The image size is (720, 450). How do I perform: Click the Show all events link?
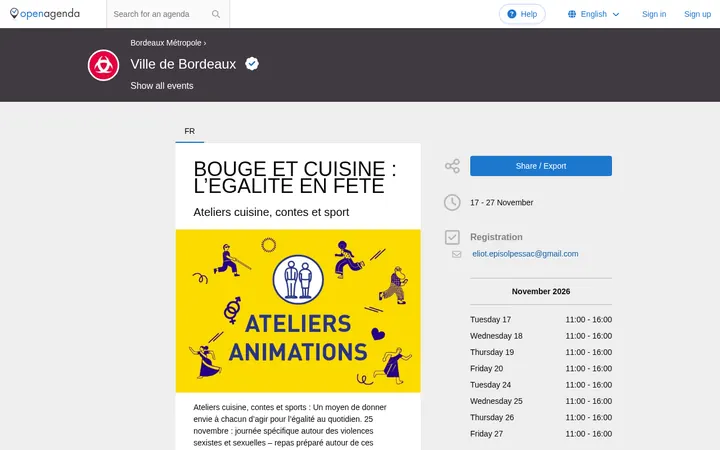[x=162, y=86]
